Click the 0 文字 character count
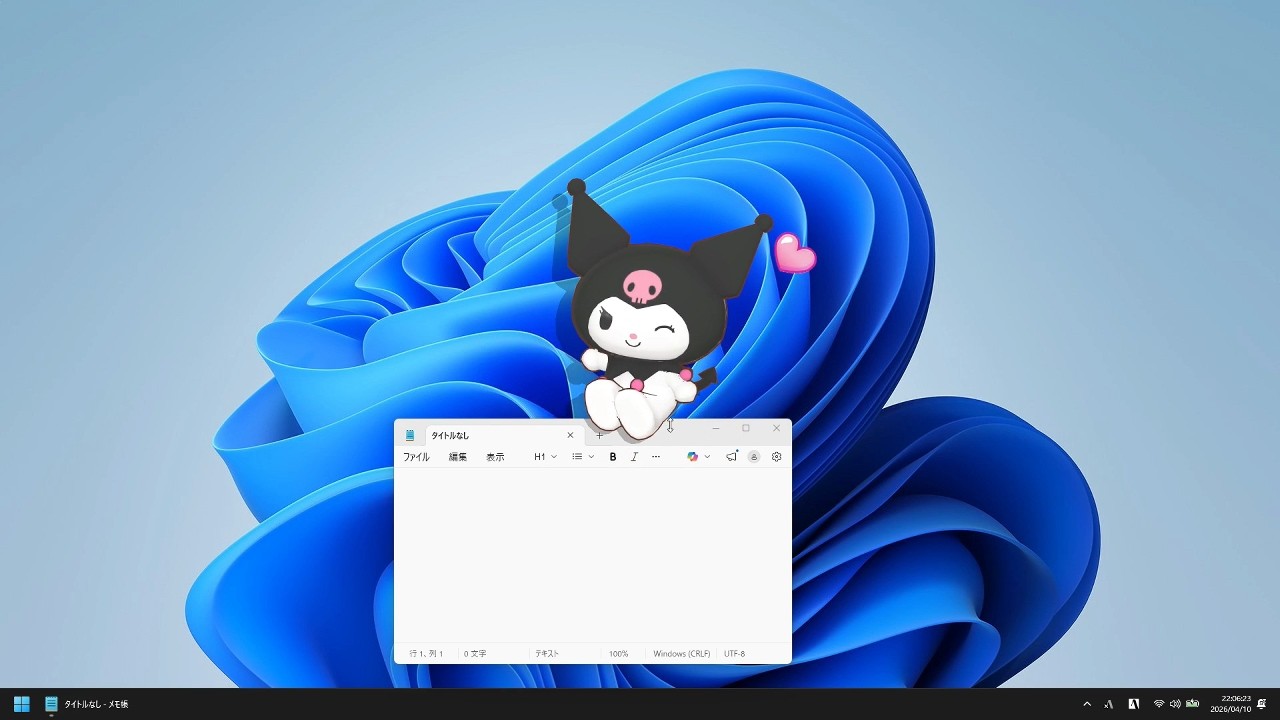 (475, 654)
